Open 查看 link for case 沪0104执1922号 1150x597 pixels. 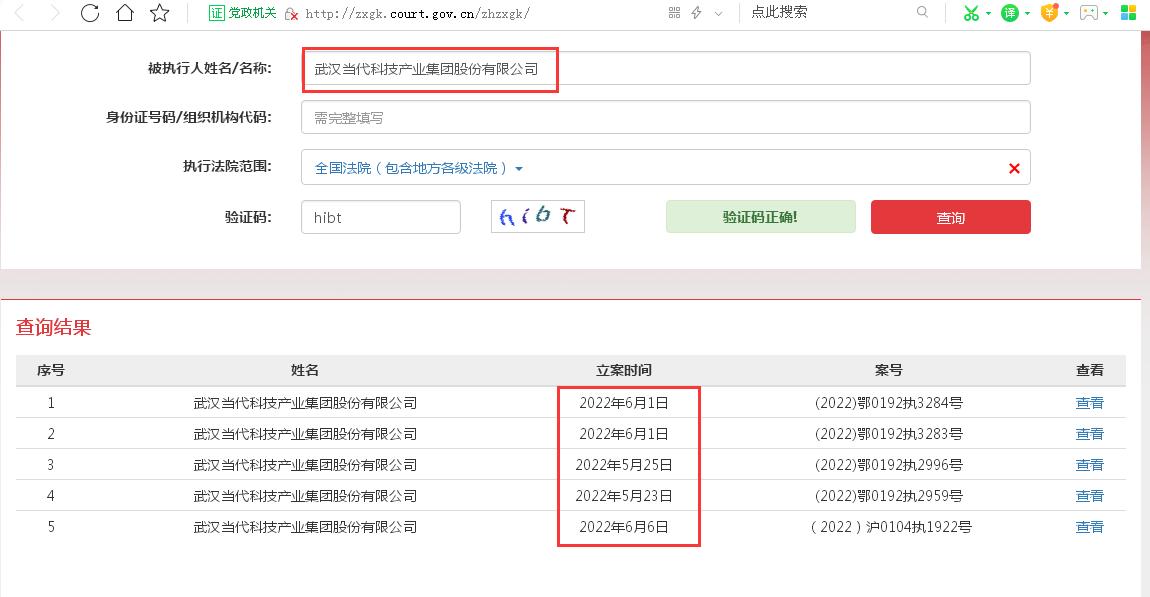1090,527
